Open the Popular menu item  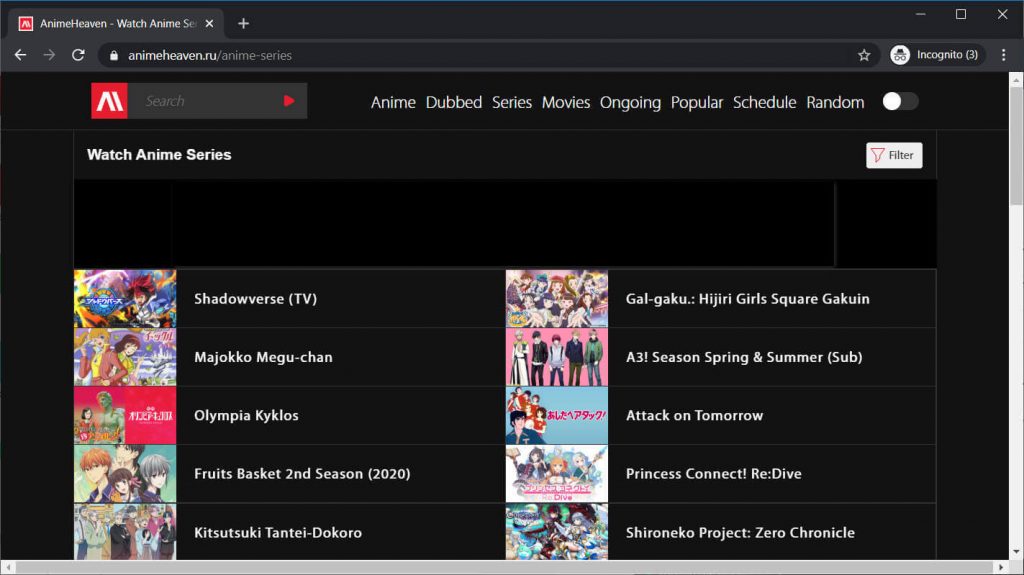697,102
